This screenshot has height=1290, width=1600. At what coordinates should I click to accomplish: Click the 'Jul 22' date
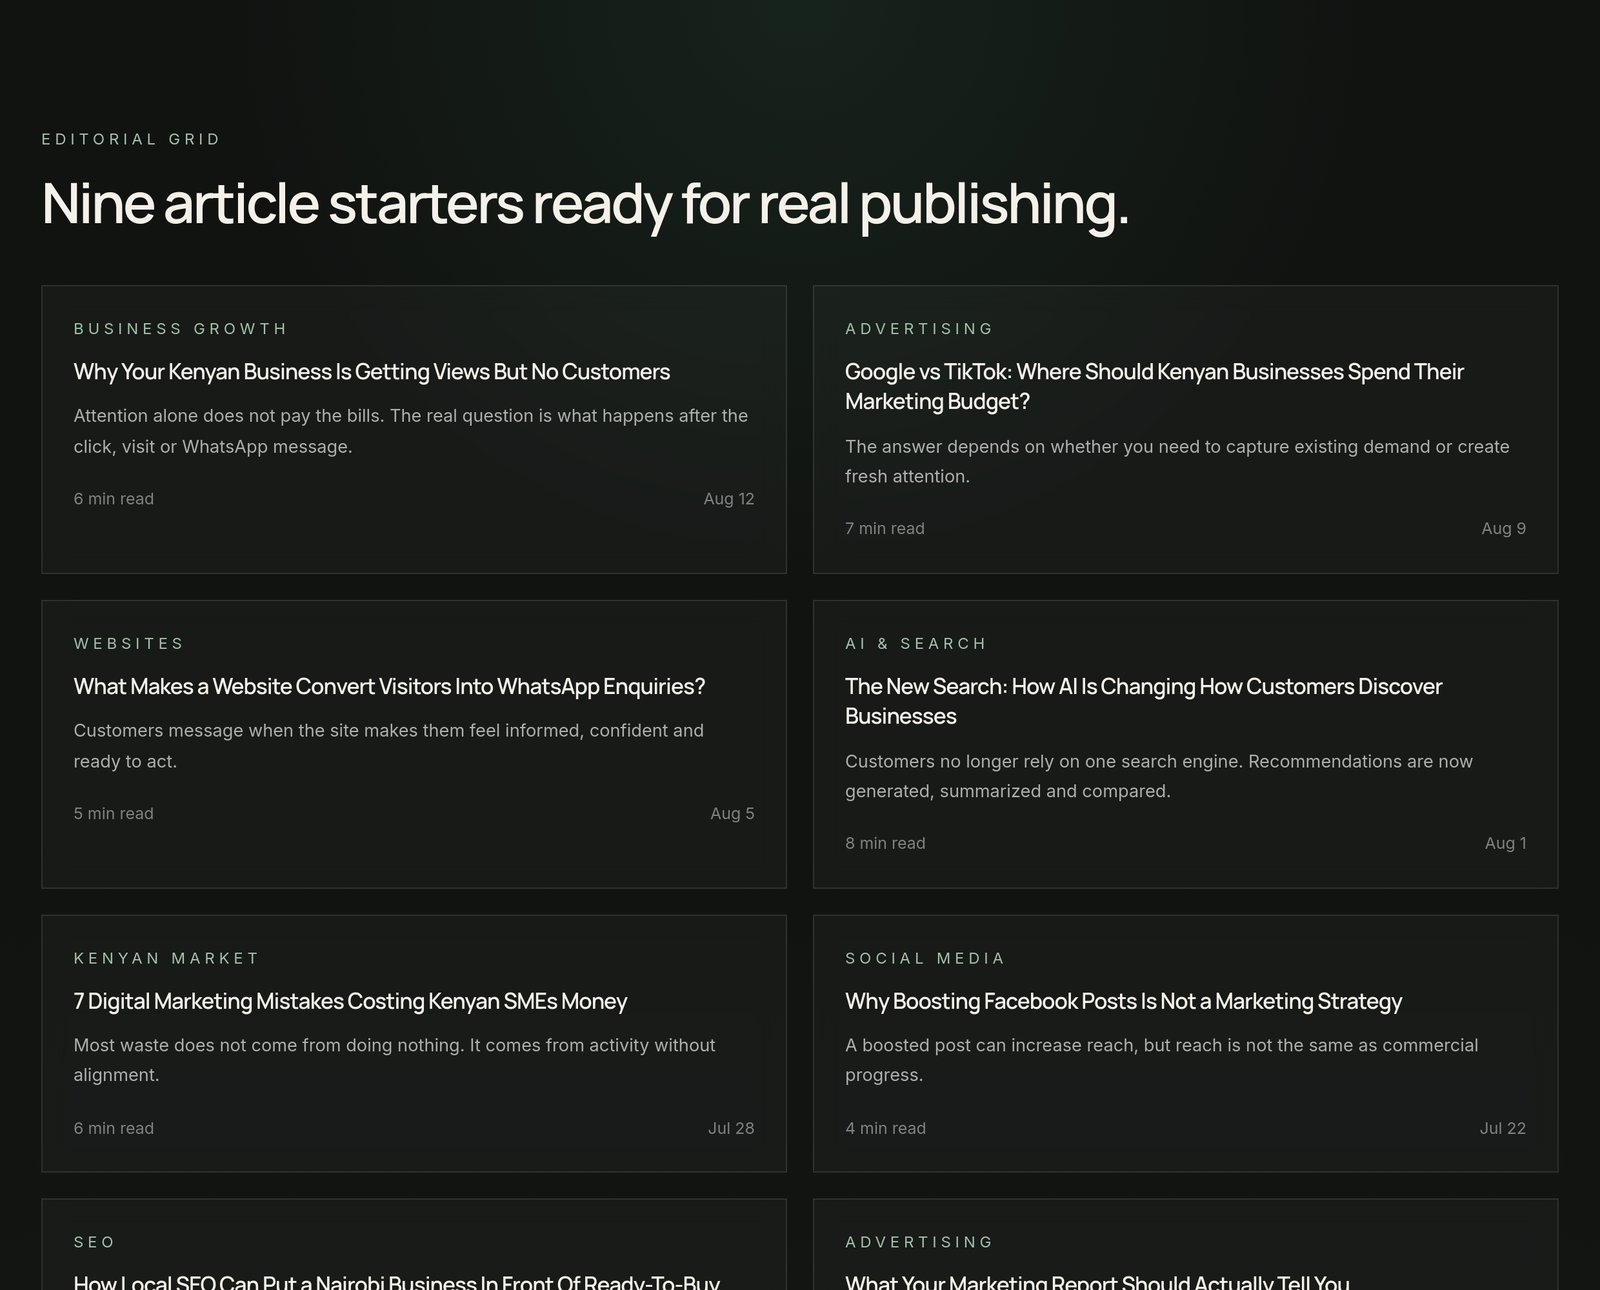1503,1128
